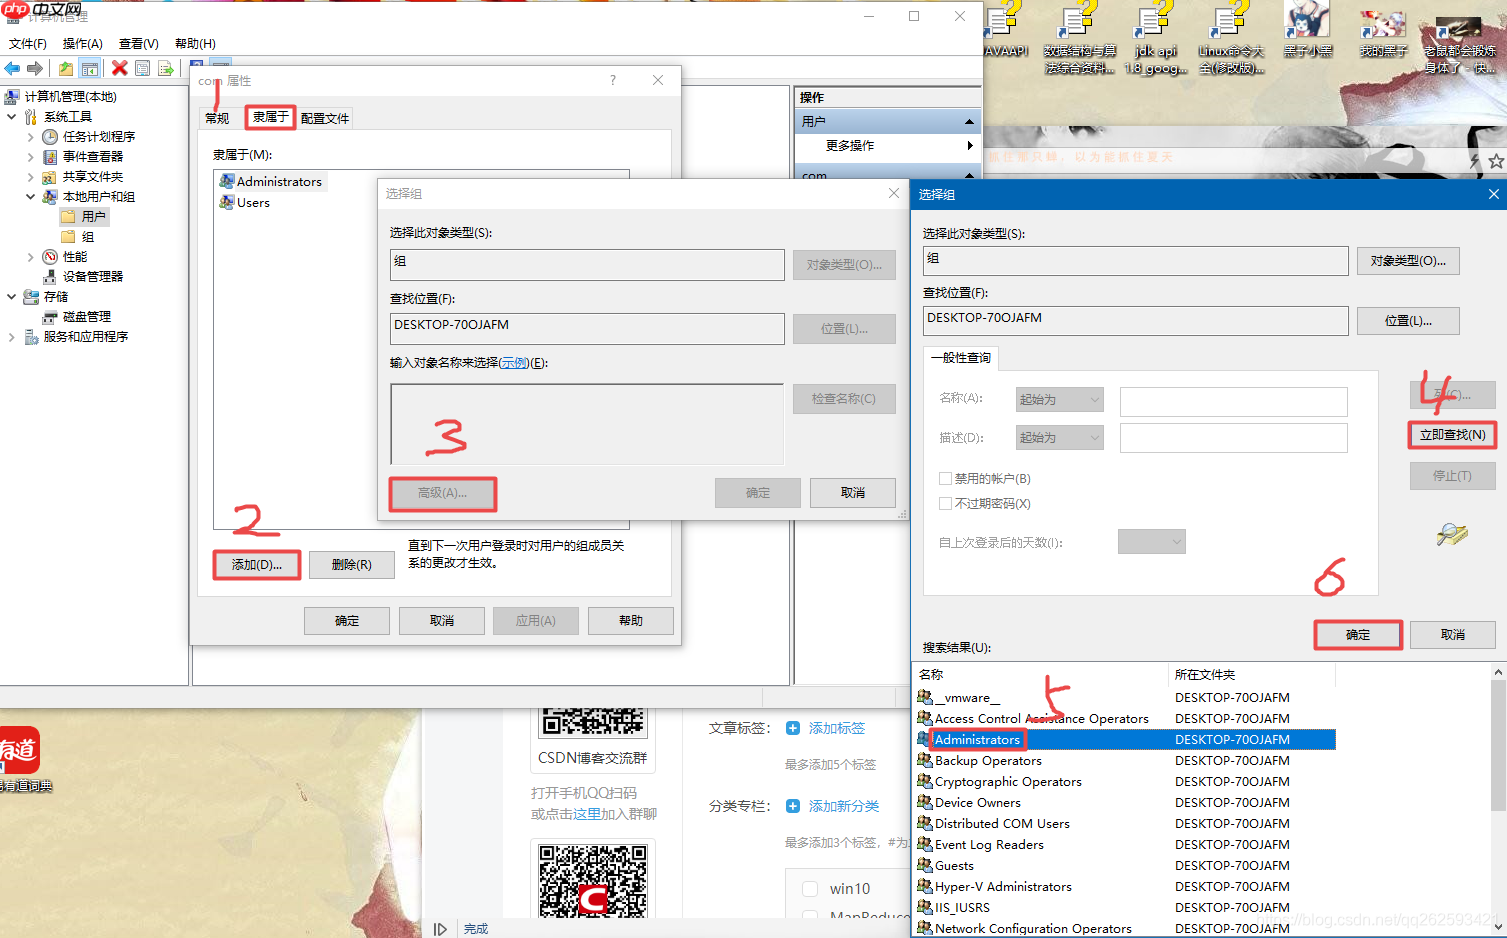Click the blue back arrow in toolbar

pyautogui.click(x=12, y=68)
